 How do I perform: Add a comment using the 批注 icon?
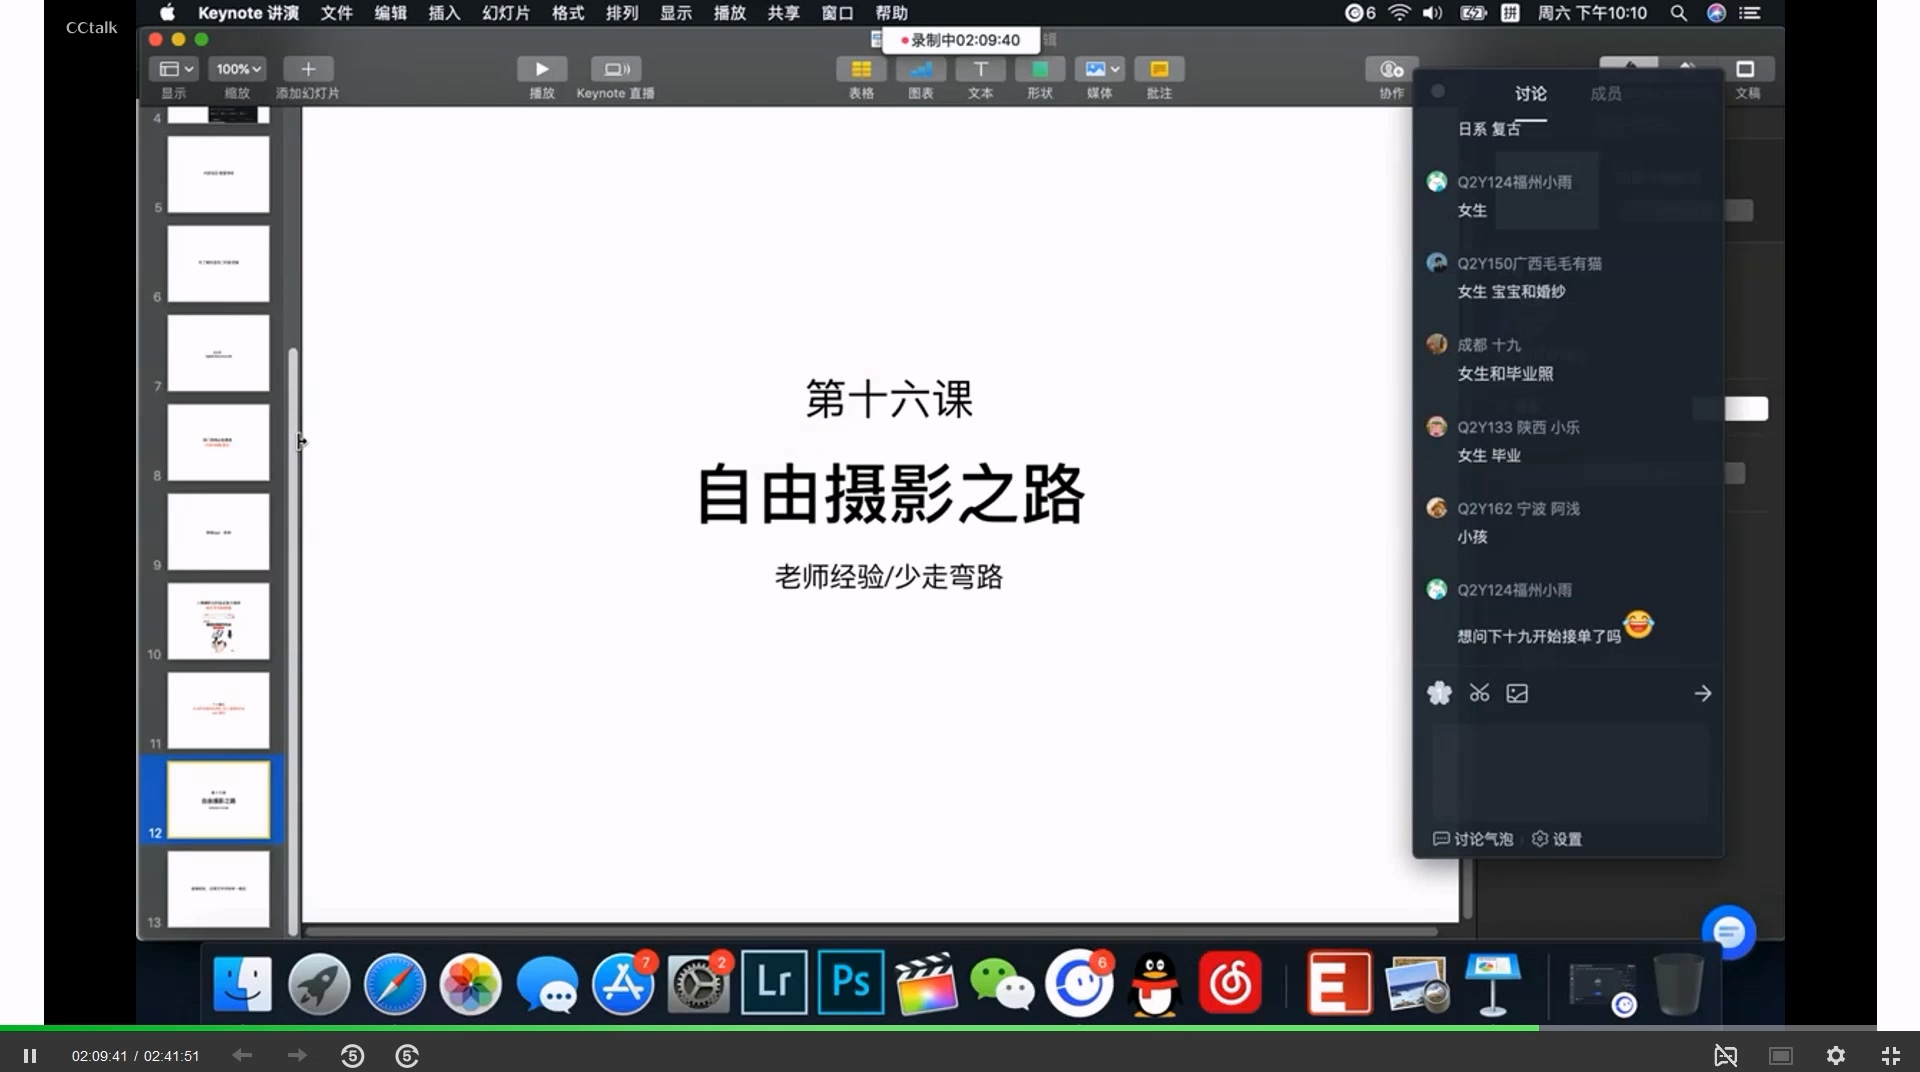(x=1159, y=69)
